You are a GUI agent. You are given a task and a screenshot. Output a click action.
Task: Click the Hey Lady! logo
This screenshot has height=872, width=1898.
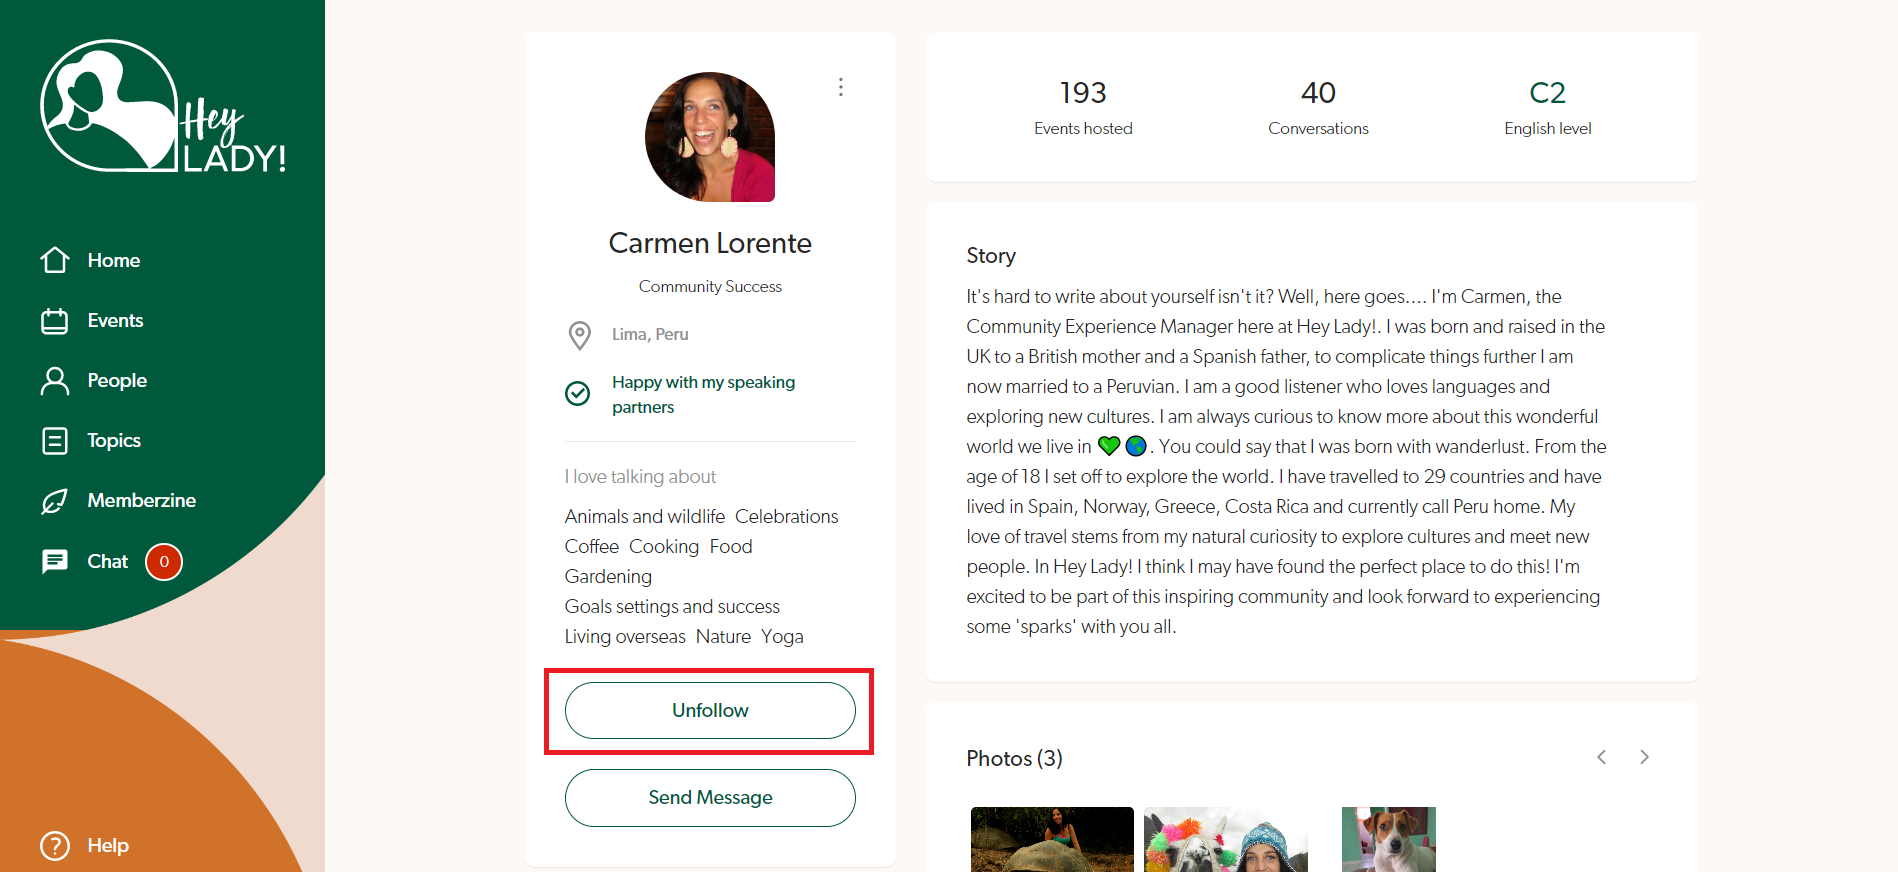pos(163,107)
